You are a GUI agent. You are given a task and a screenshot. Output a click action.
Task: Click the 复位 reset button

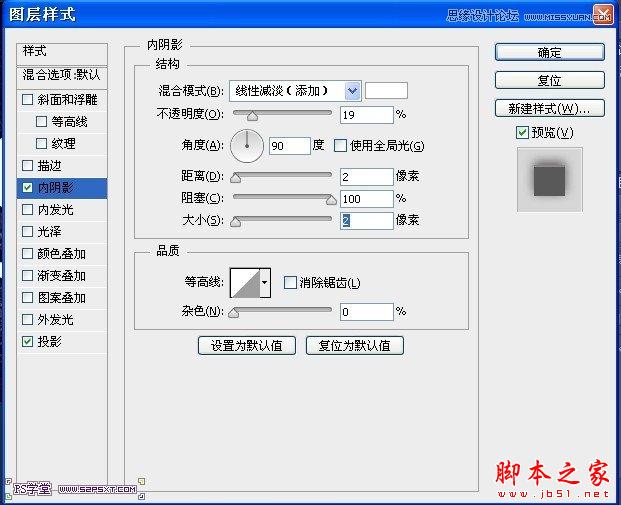[550, 80]
